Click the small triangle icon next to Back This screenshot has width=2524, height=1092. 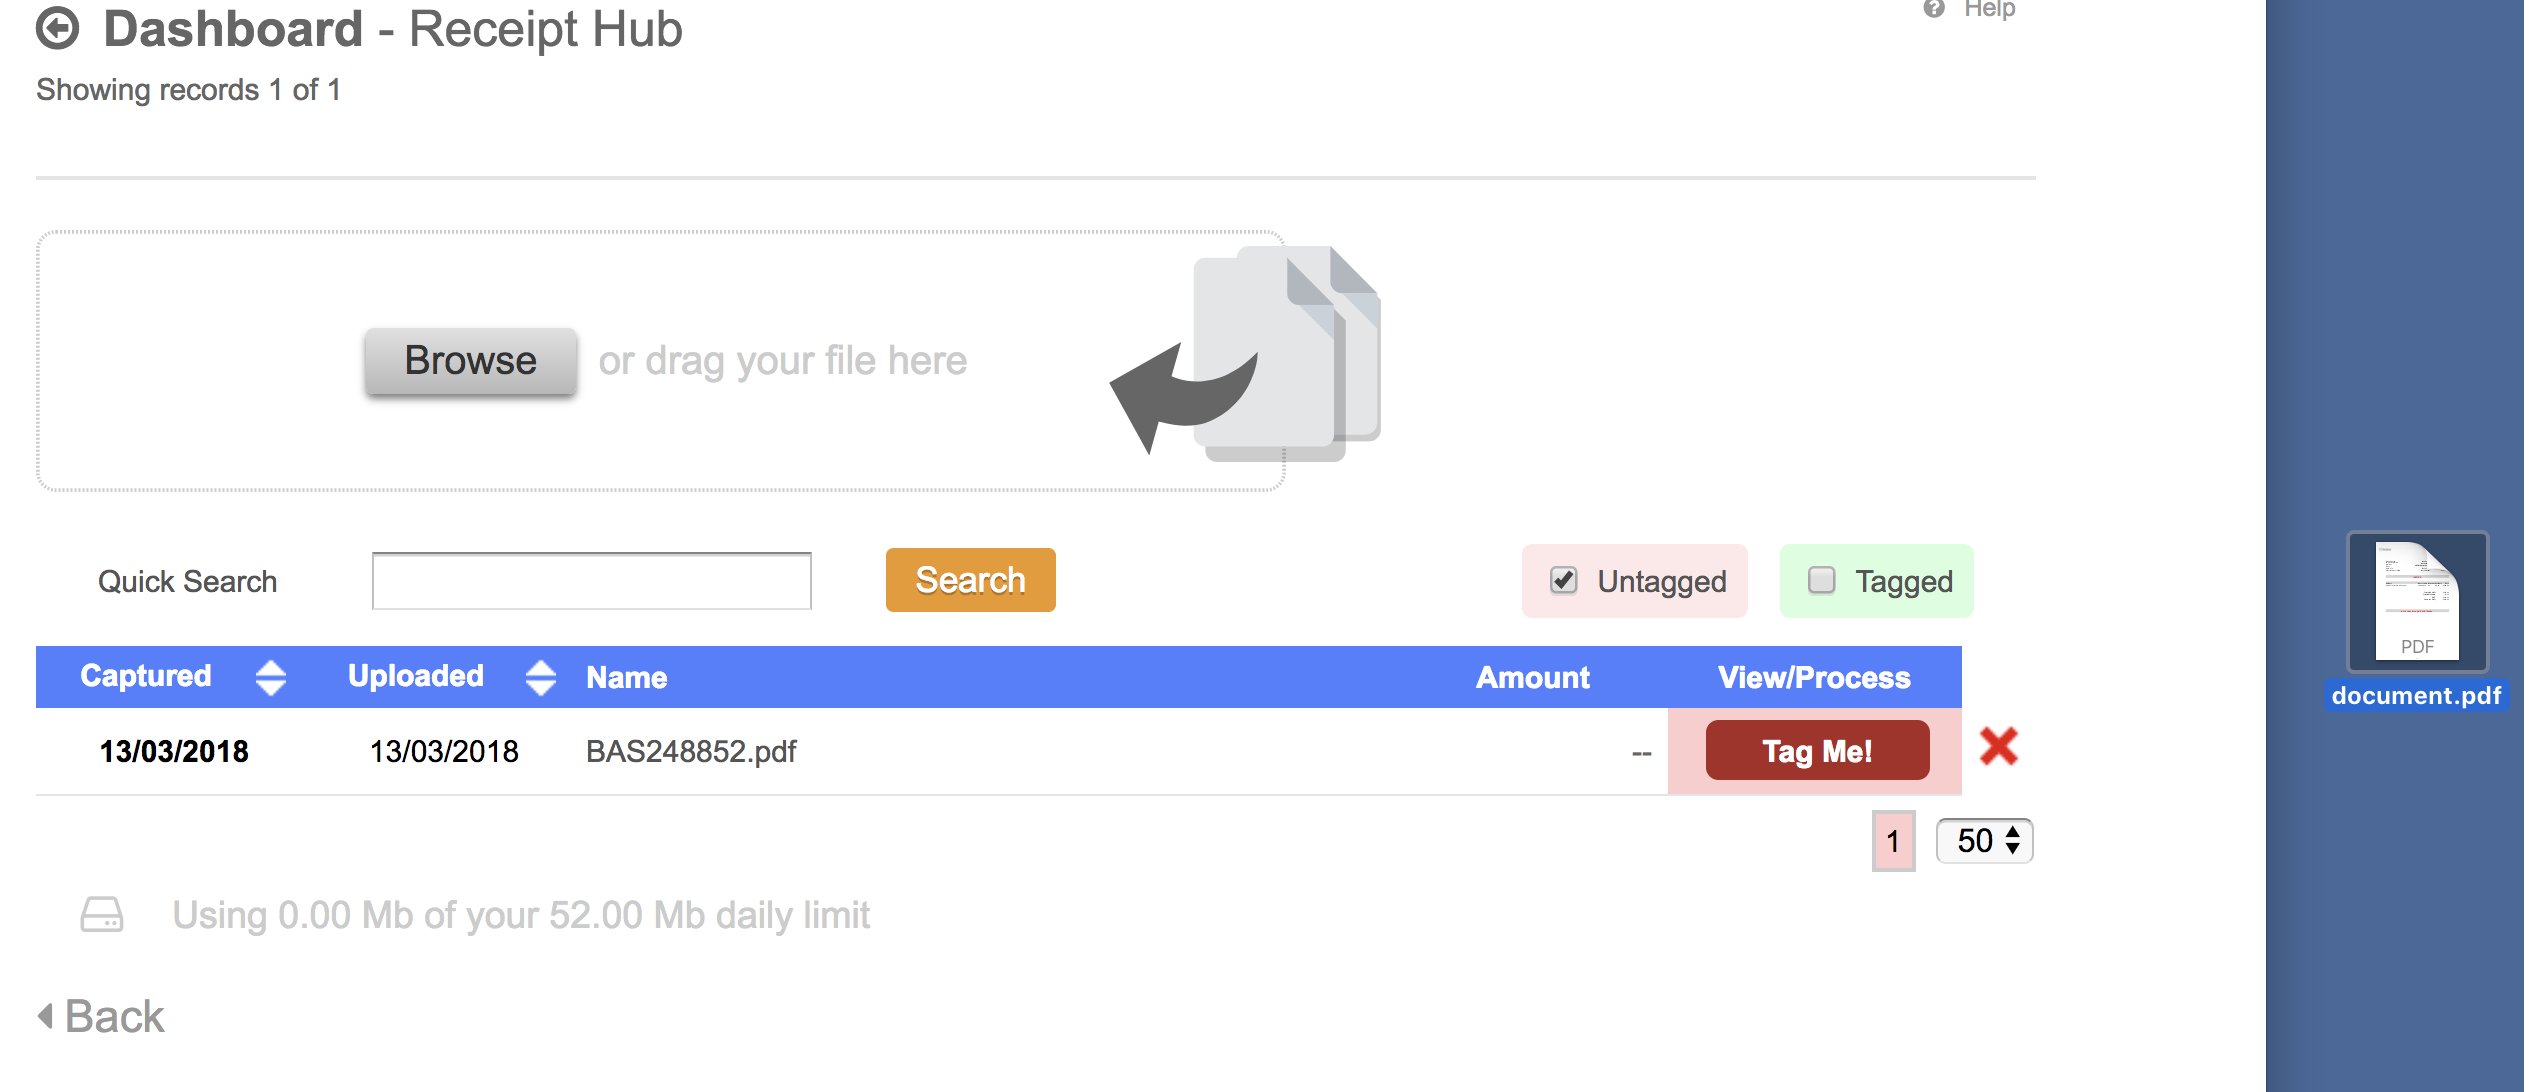[45, 1016]
